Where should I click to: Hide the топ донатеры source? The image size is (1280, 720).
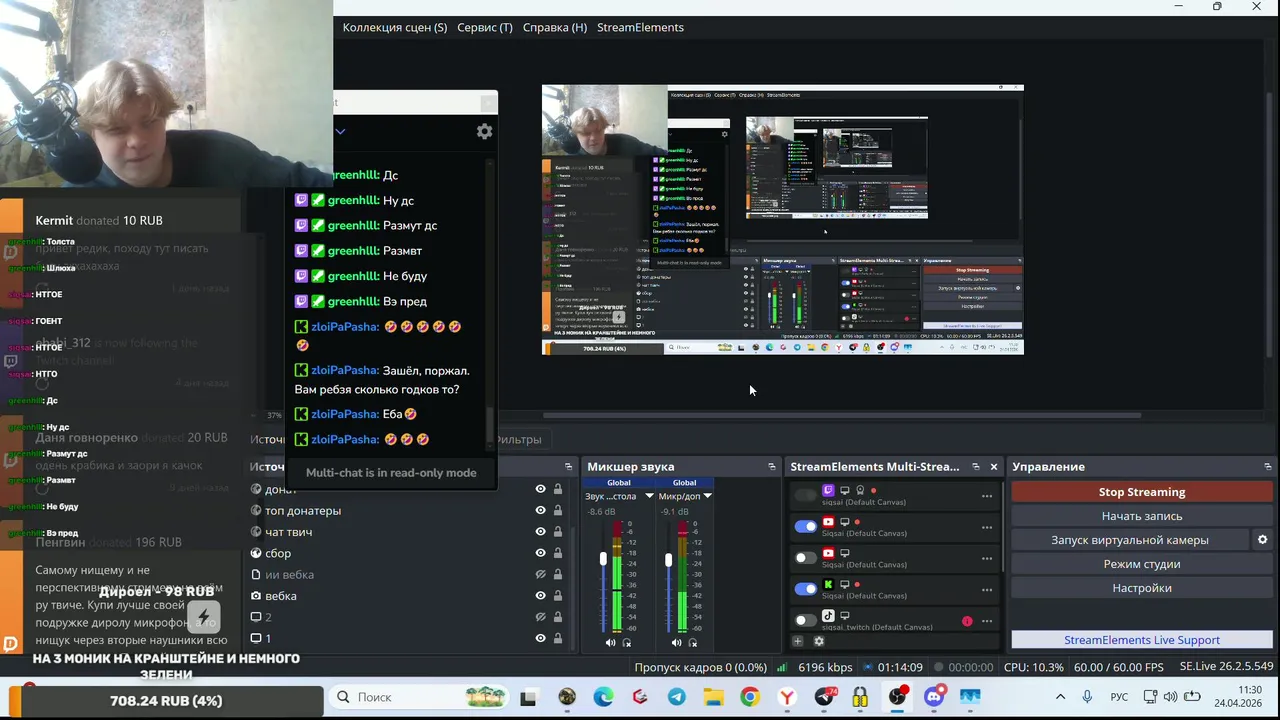coord(540,511)
